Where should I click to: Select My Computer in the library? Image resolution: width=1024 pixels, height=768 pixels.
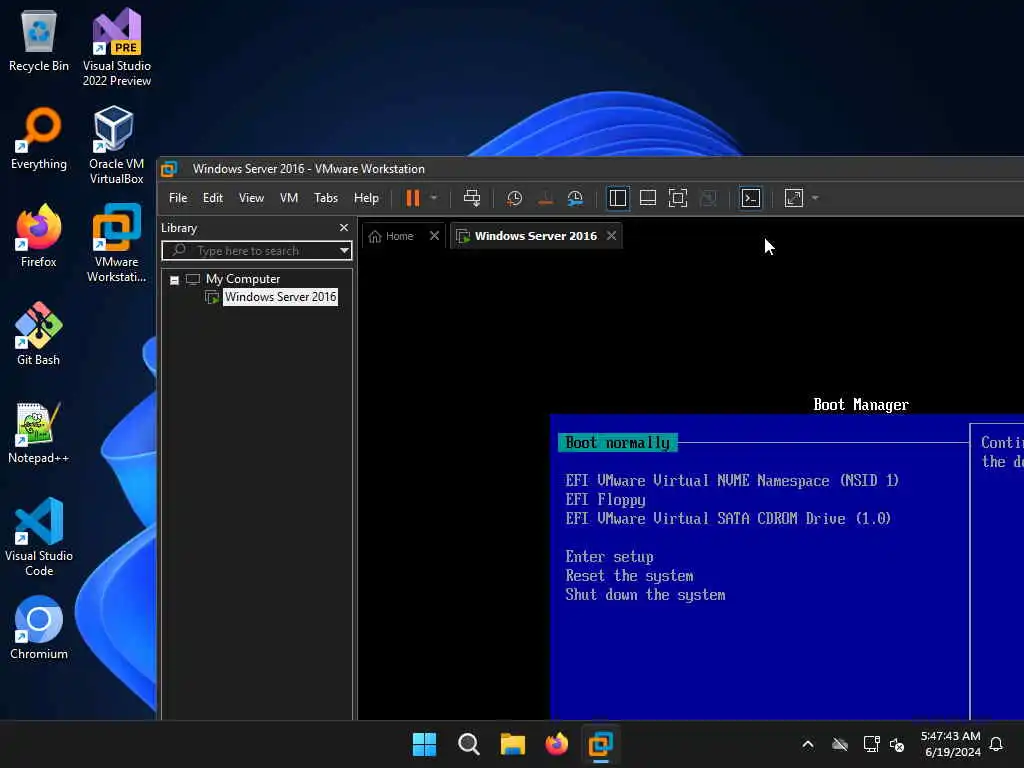point(243,279)
